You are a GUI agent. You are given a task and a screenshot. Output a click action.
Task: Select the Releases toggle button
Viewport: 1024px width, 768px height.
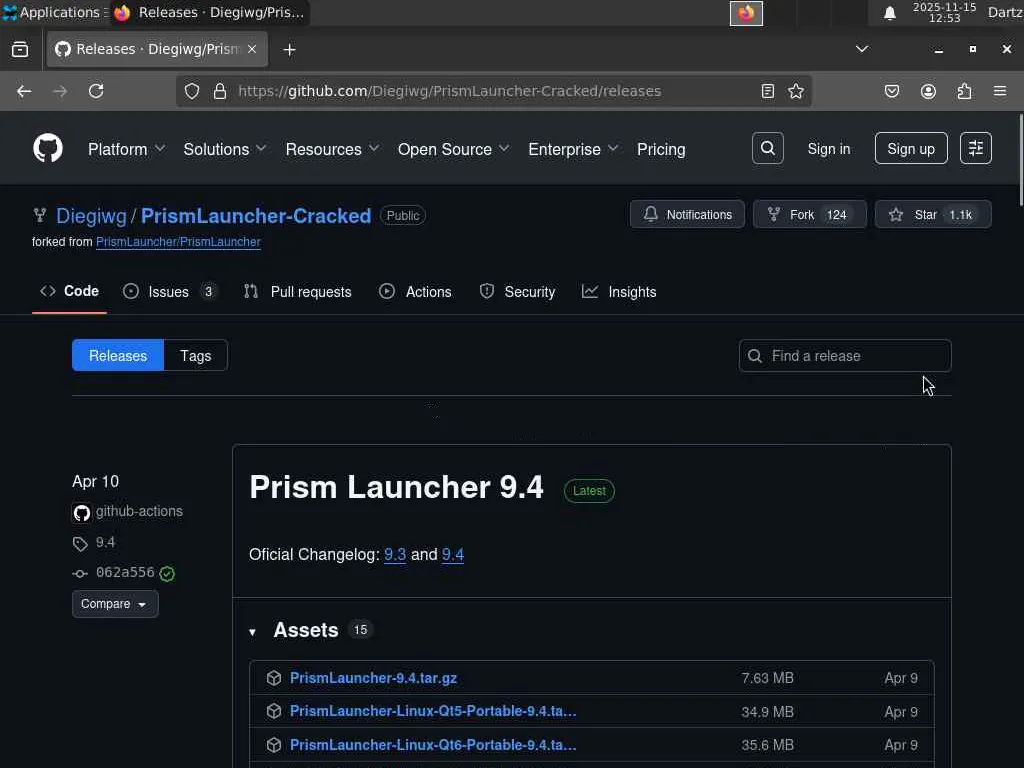(x=118, y=355)
